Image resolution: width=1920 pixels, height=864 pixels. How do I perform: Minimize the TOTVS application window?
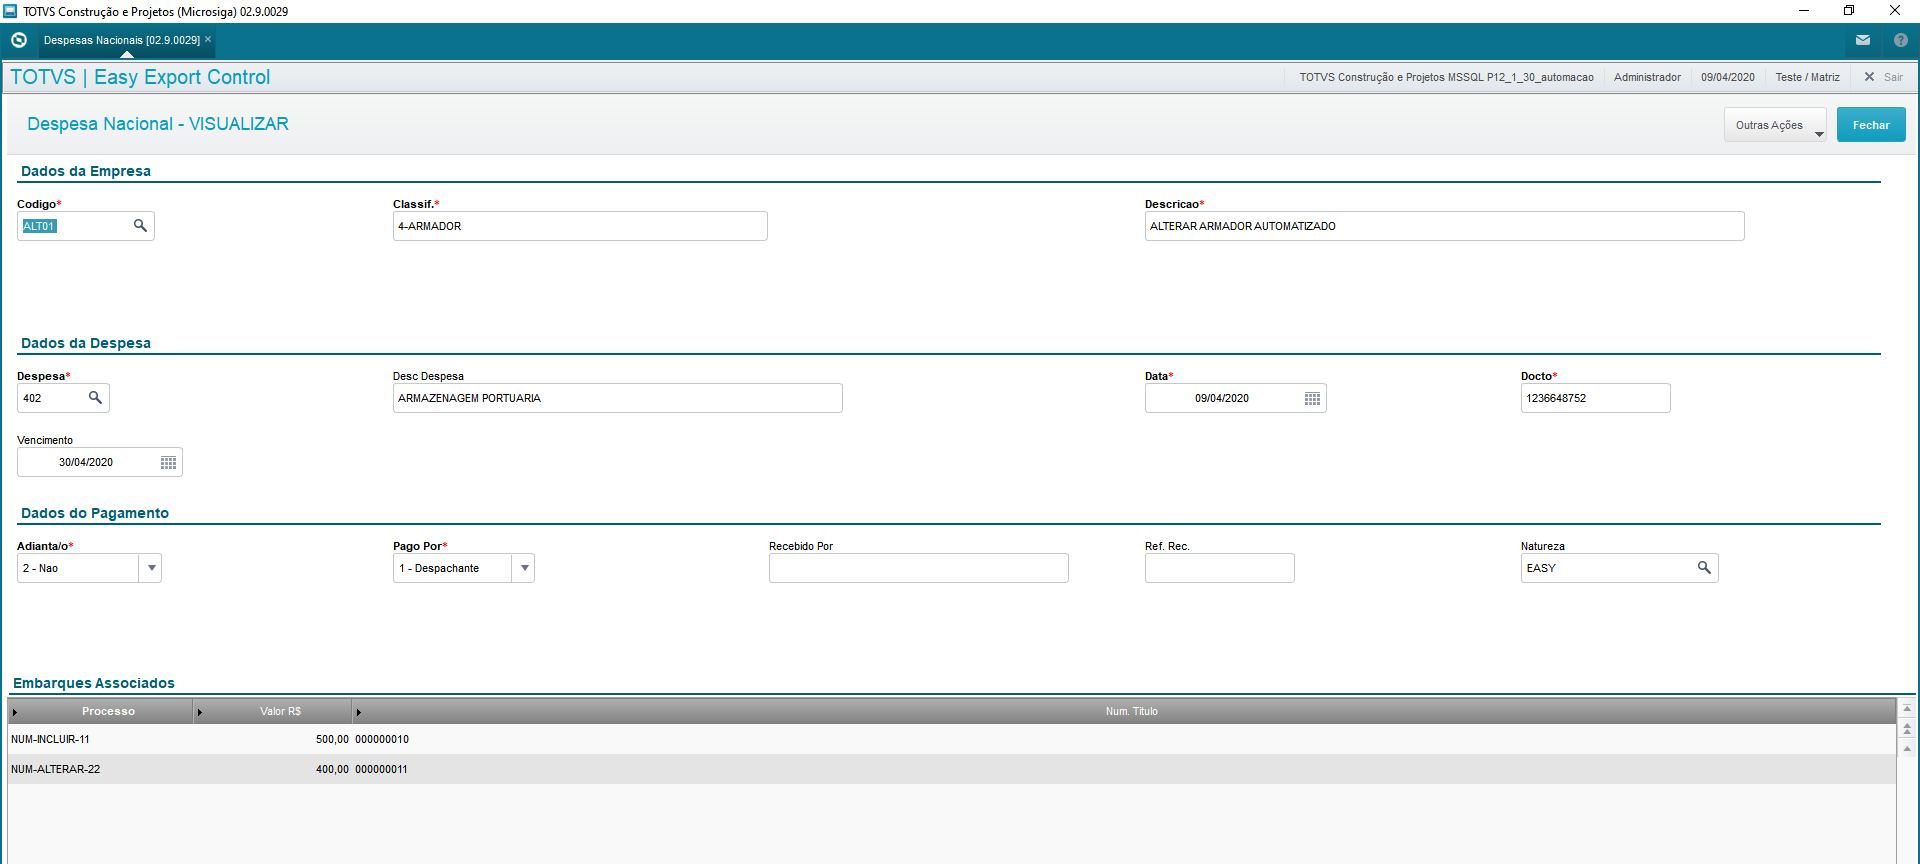(x=1804, y=11)
